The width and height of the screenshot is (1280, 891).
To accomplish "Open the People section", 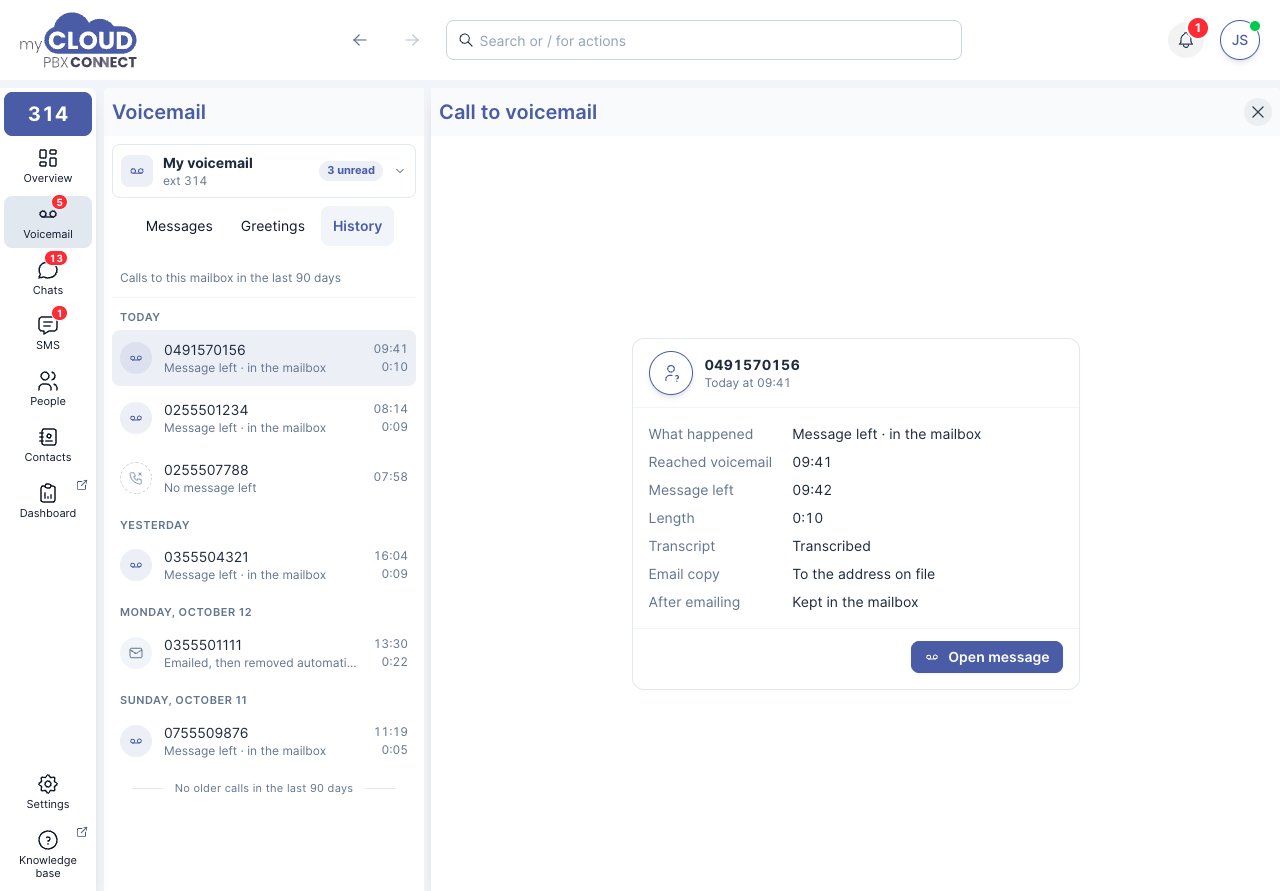I will [x=48, y=389].
